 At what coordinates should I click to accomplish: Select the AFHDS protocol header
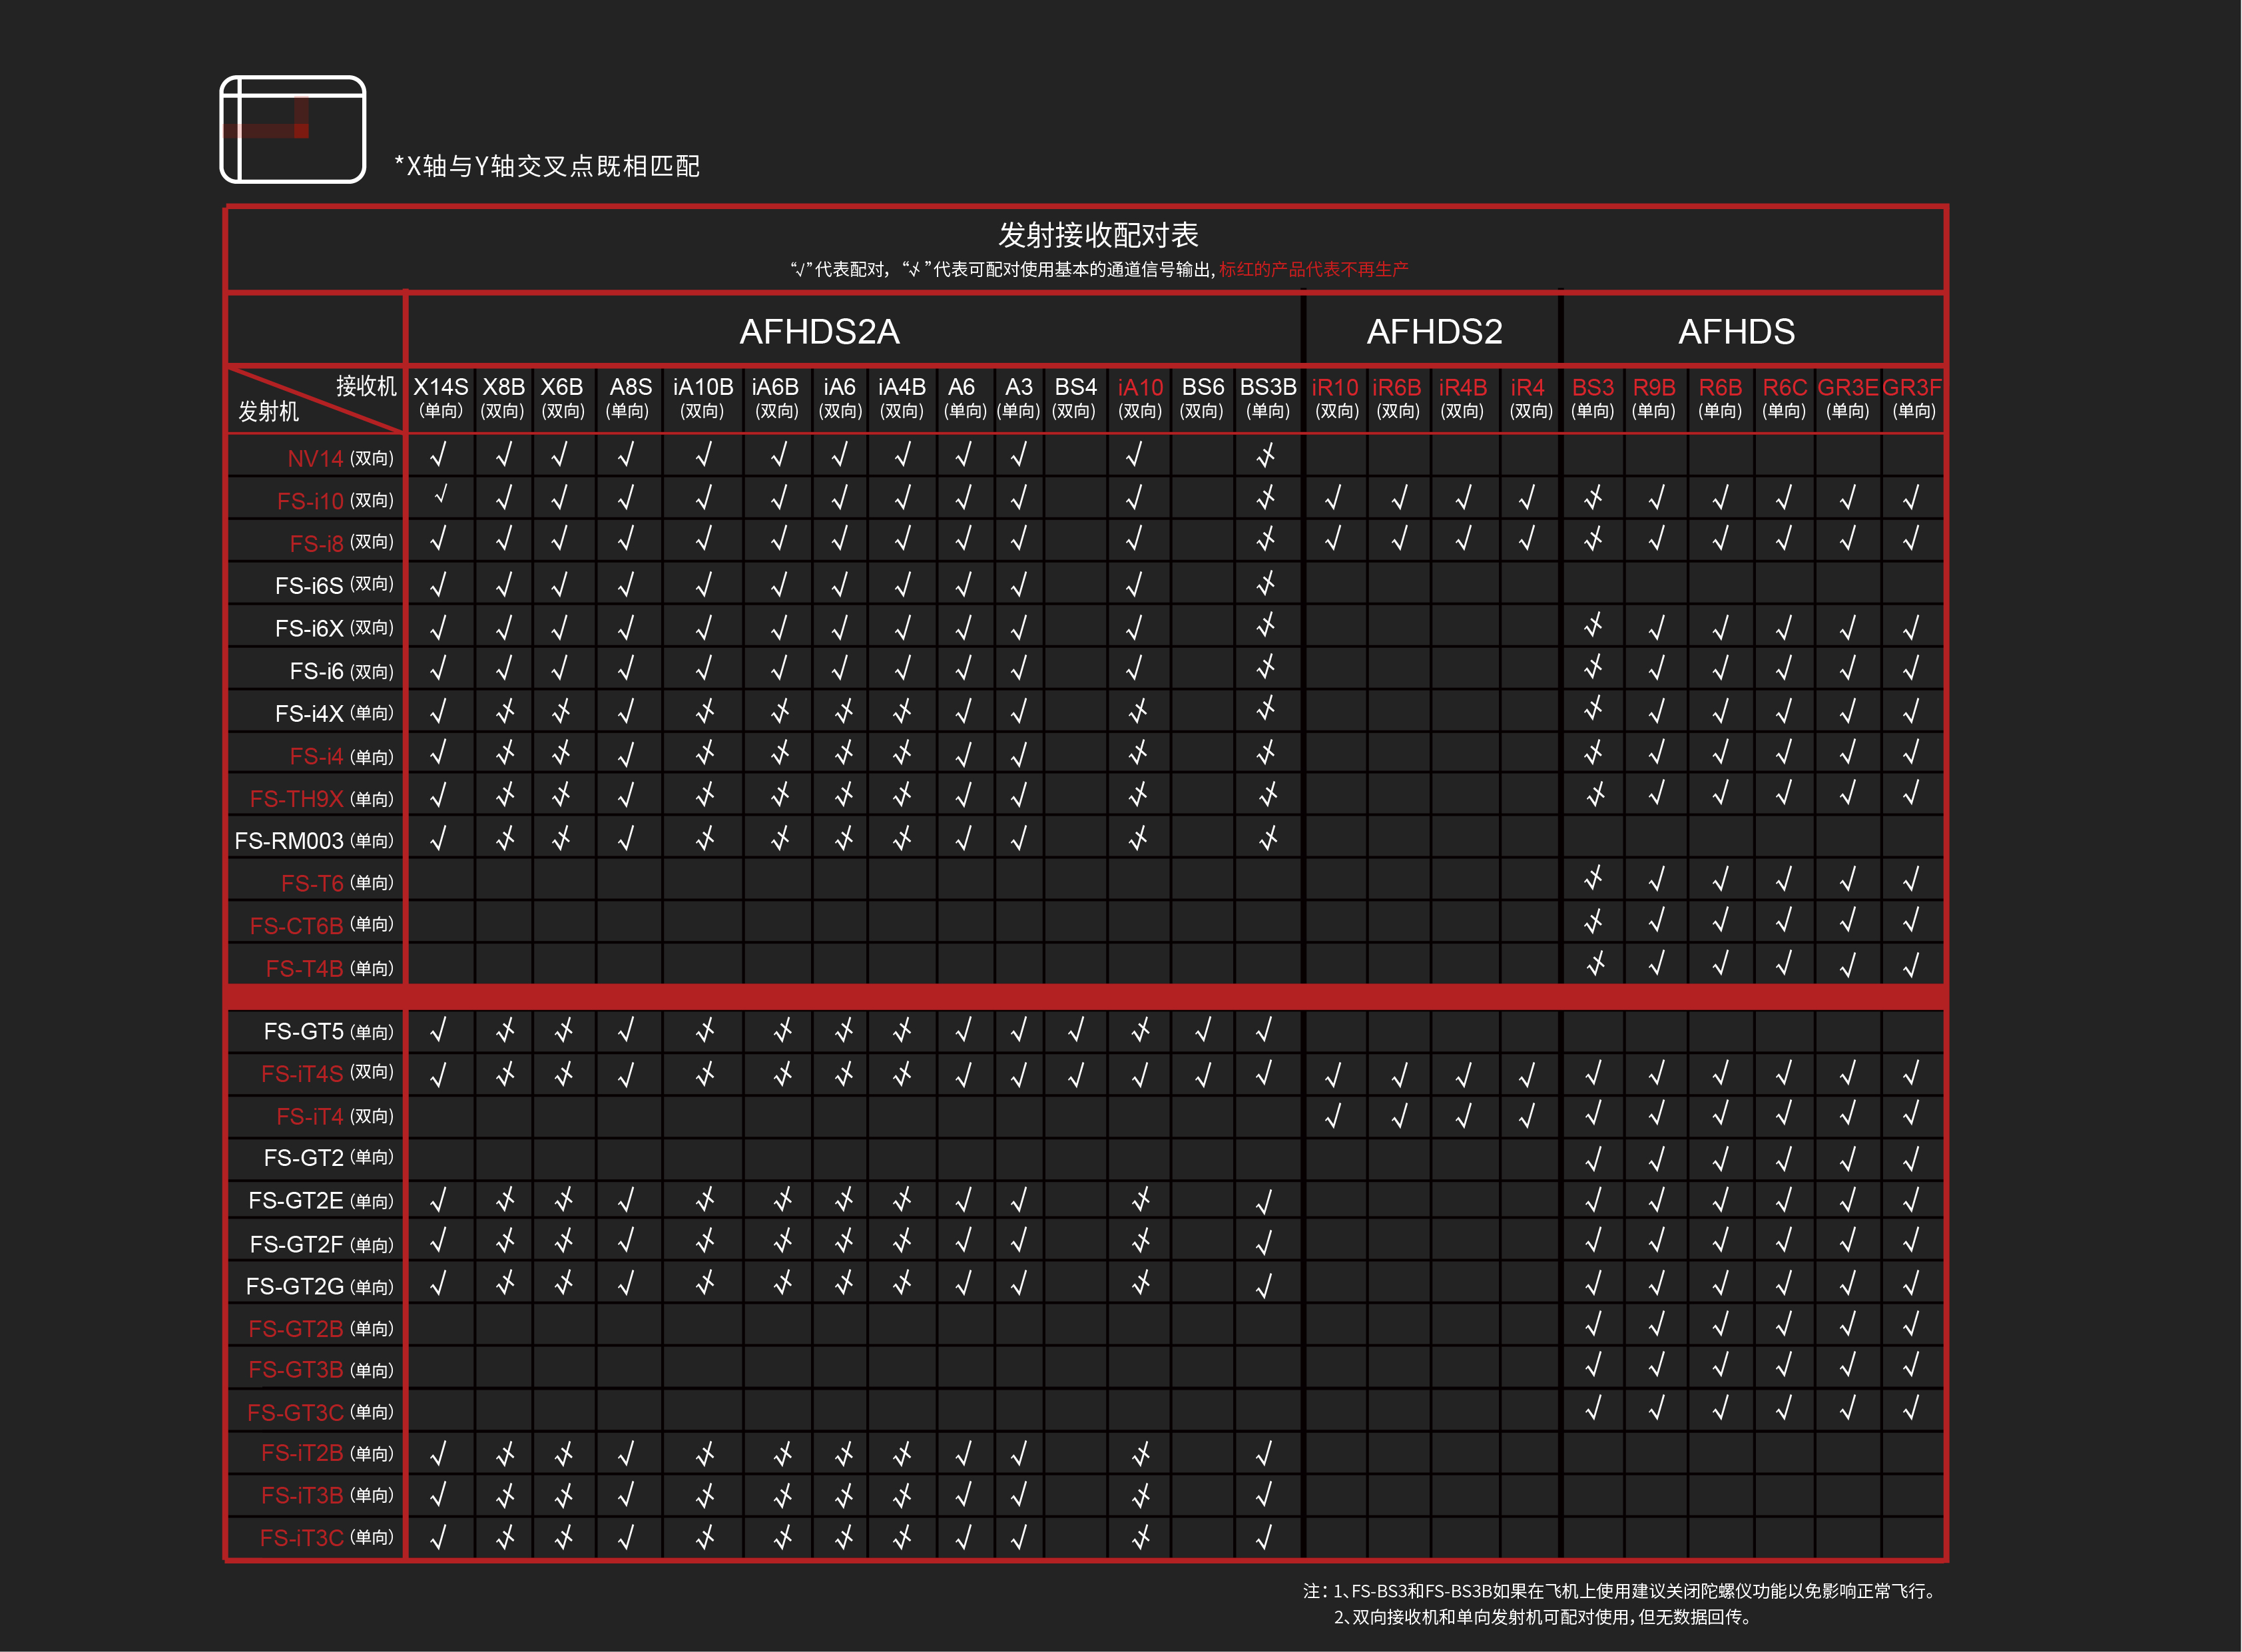pos(1736,331)
